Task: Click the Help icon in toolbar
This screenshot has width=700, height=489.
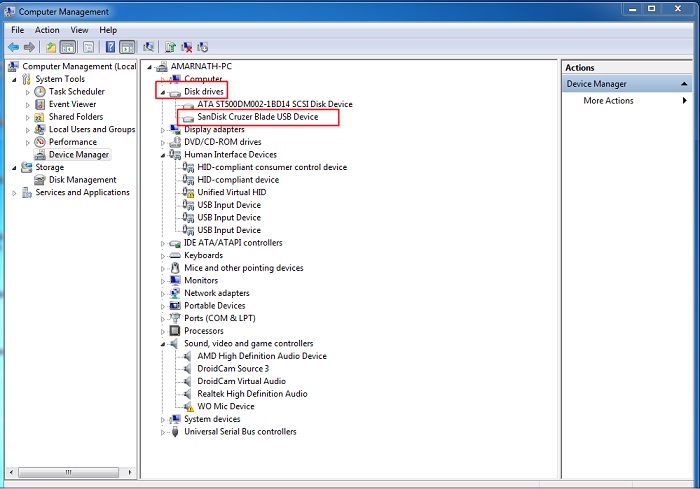Action: (110, 47)
